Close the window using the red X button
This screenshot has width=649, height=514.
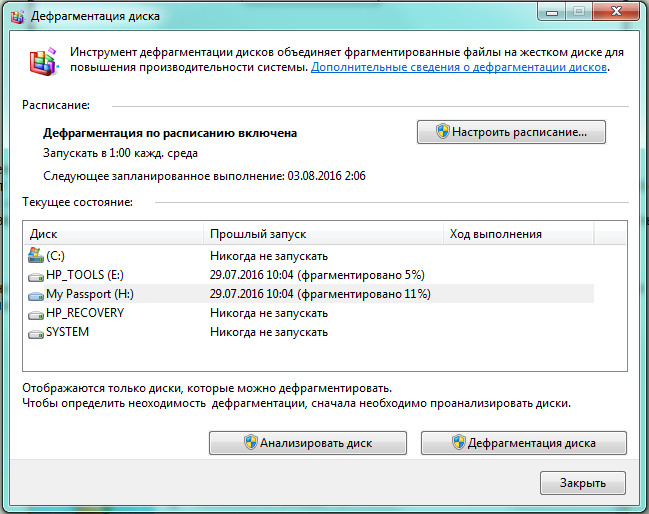tap(616, 12)
